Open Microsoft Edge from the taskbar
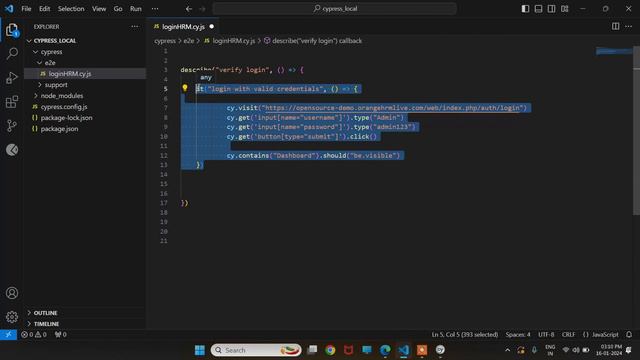The image size is (640, 360). point(385,350)
